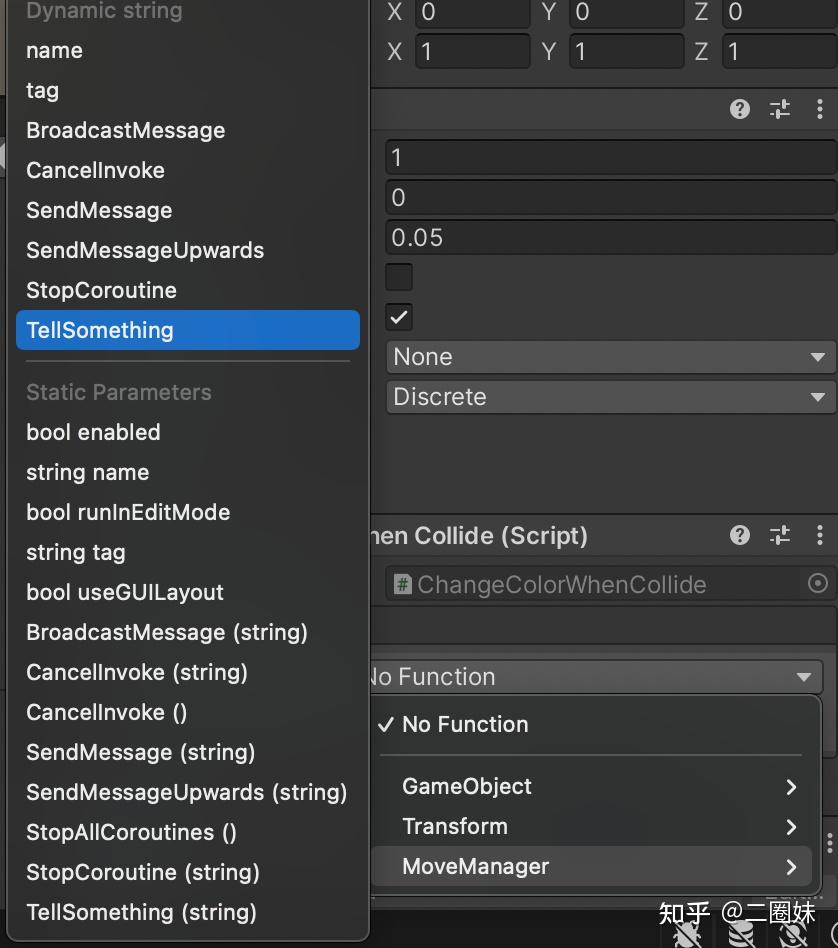Tick the unchecked checkbox below the 0.05 field
This screenshot has width=838, height=948.
pyautogui.click(x=399, y=277)
